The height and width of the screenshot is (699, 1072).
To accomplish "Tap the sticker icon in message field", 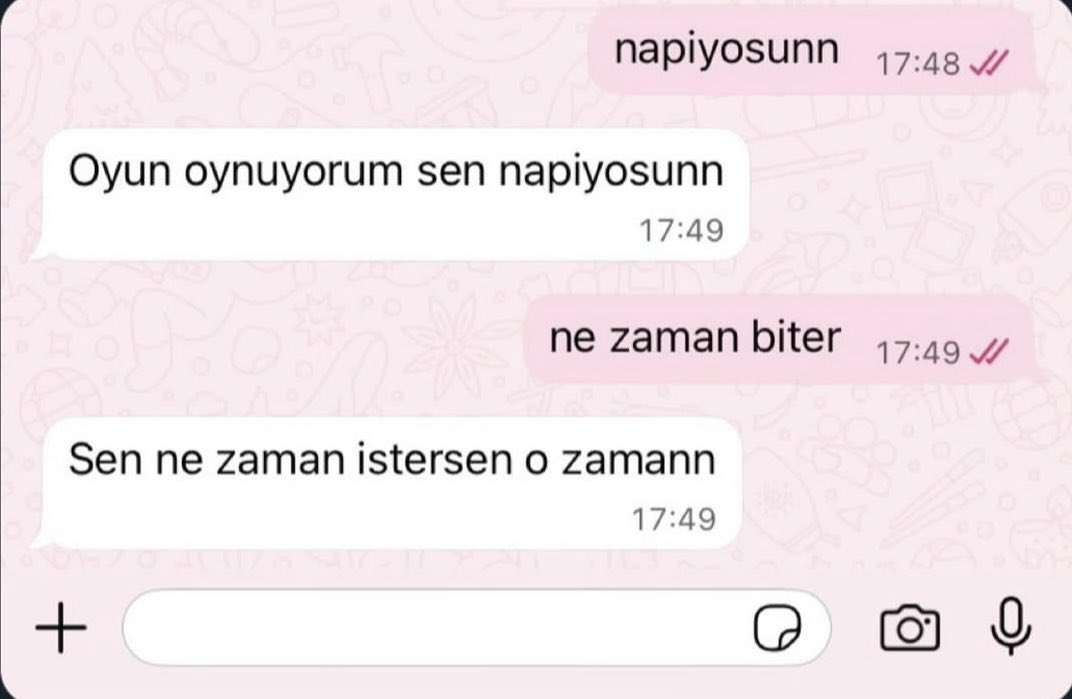I will pyautogui.click(x=777, y=627).
